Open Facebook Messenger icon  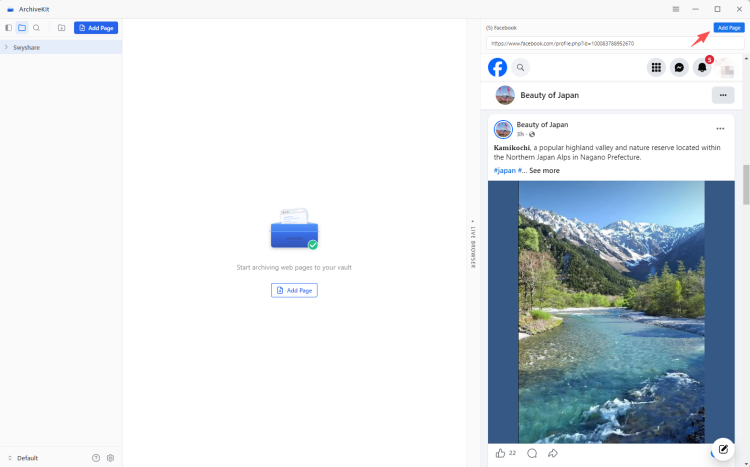pyautogui.click(x=679, y=68)
